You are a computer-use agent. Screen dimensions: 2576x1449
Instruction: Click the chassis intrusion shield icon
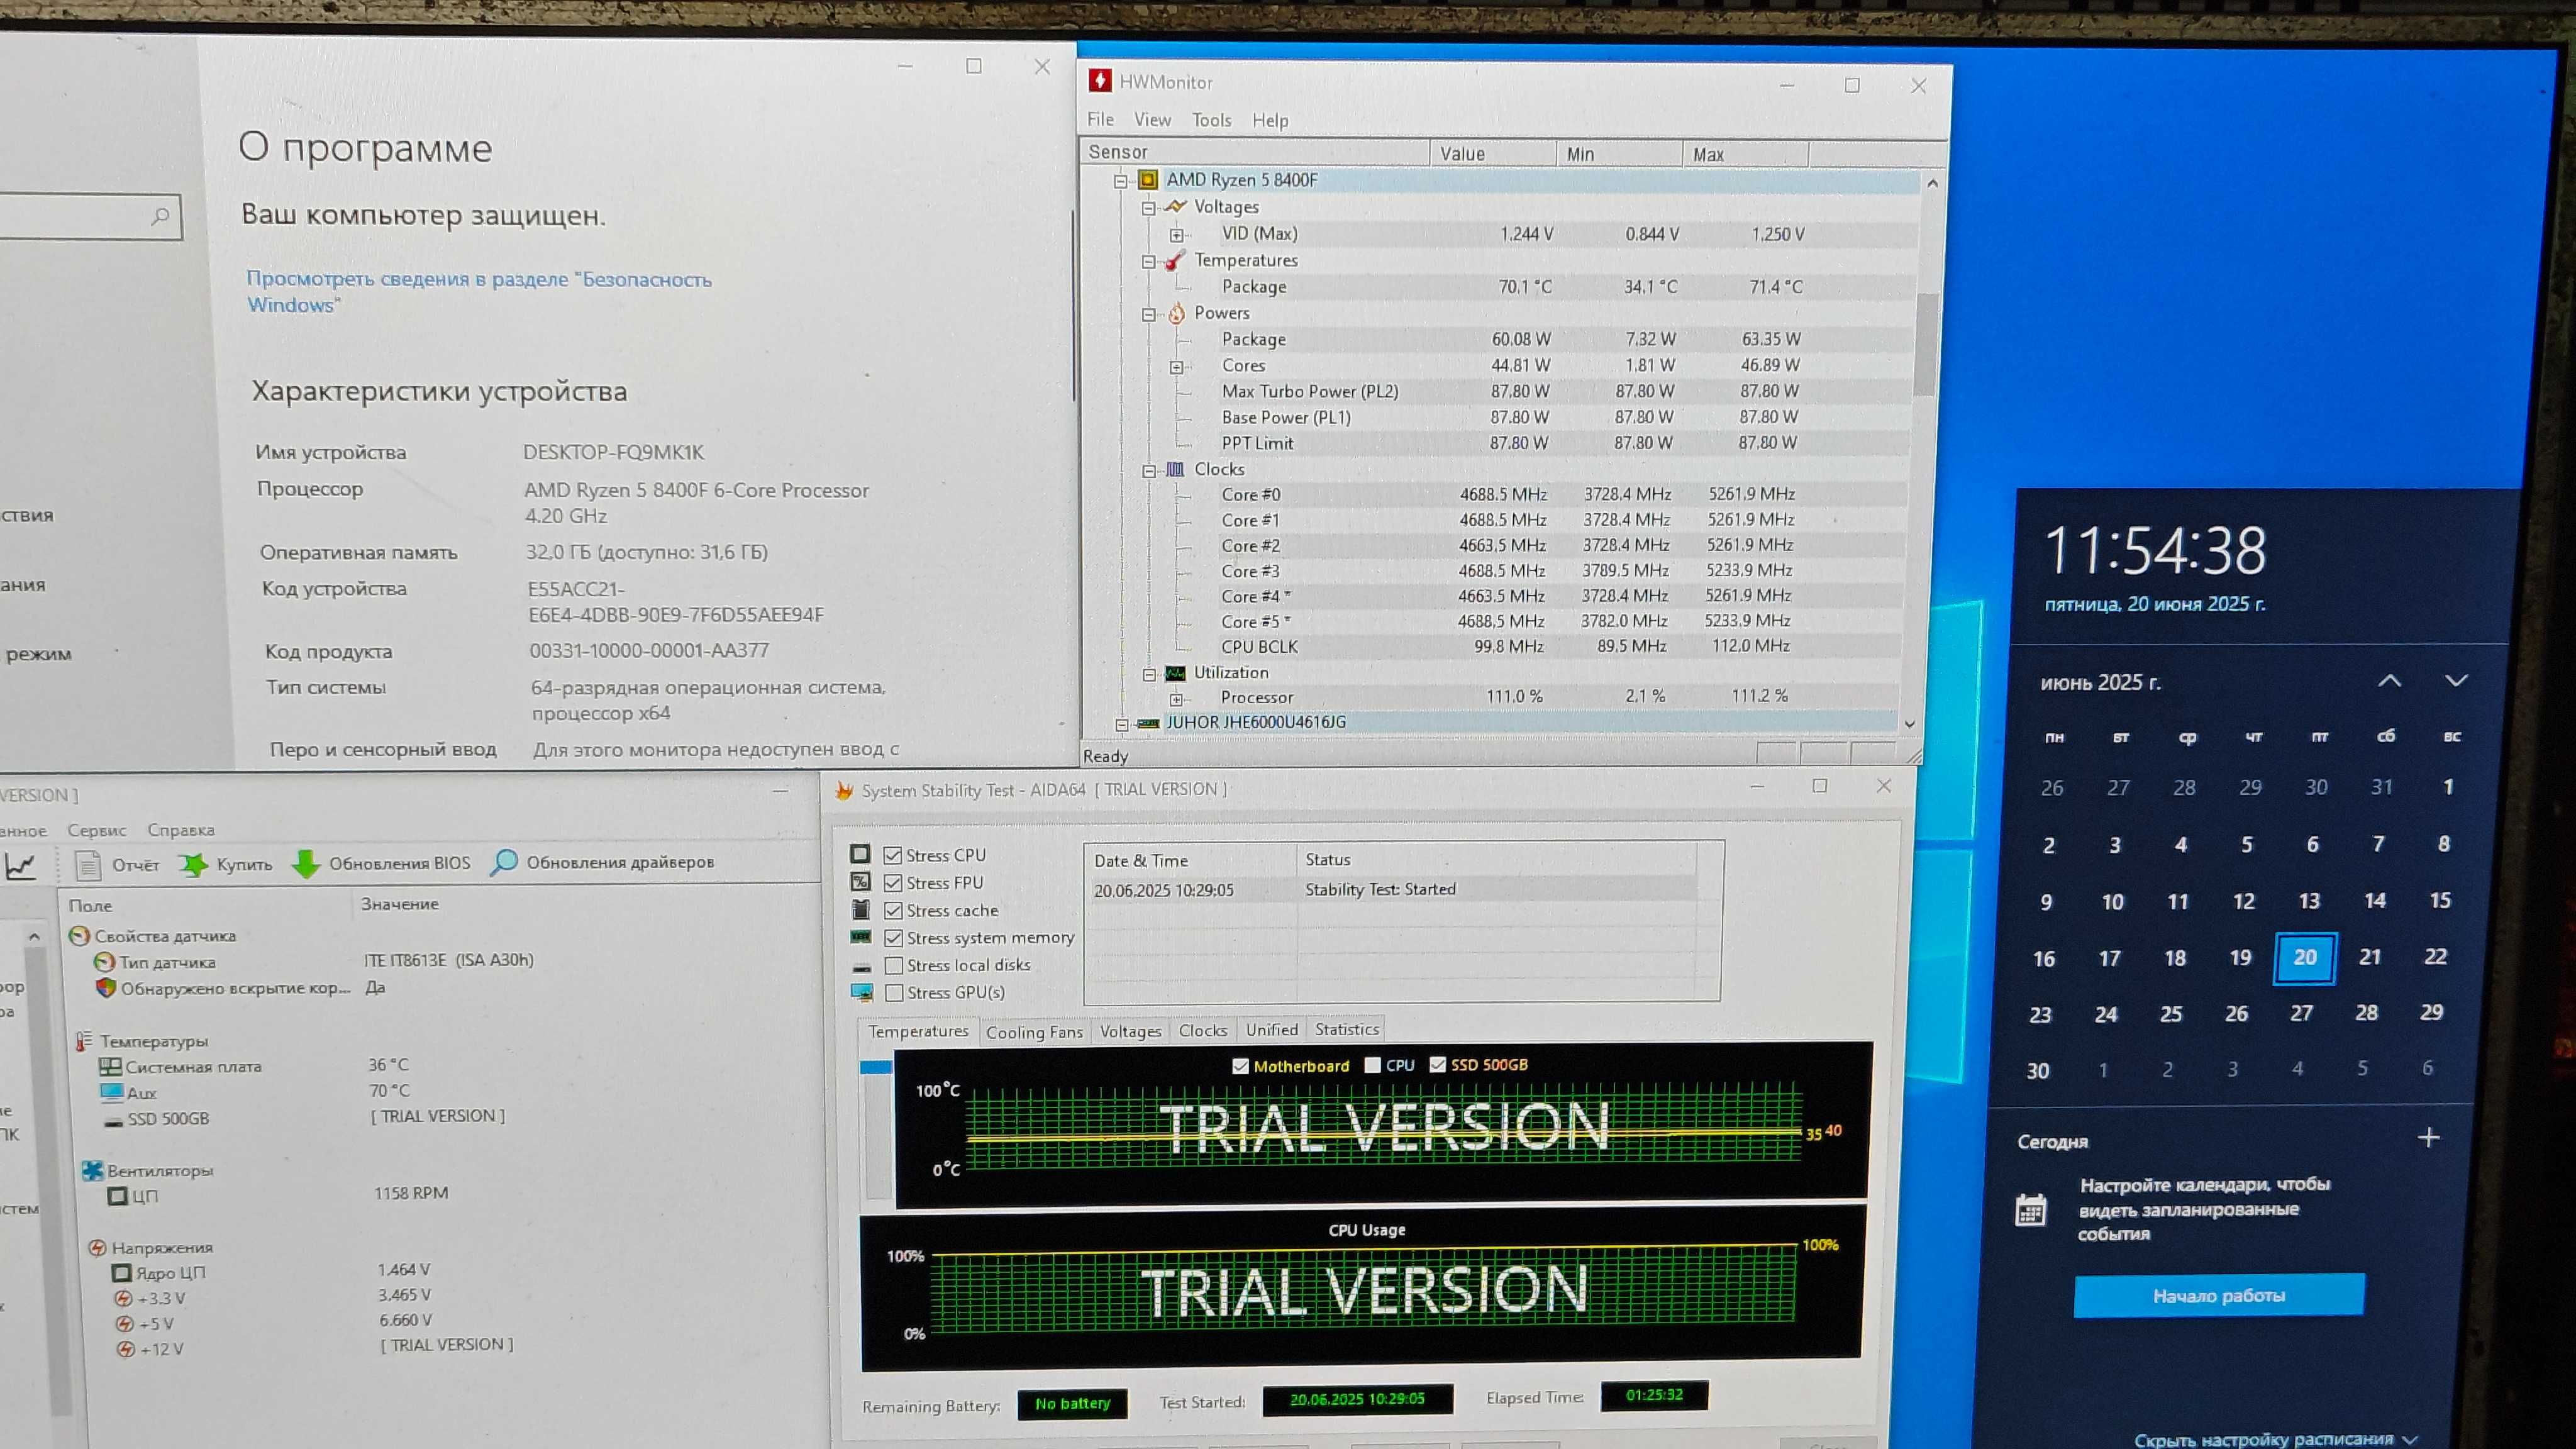pyautogui.click(x=105, y=988)
